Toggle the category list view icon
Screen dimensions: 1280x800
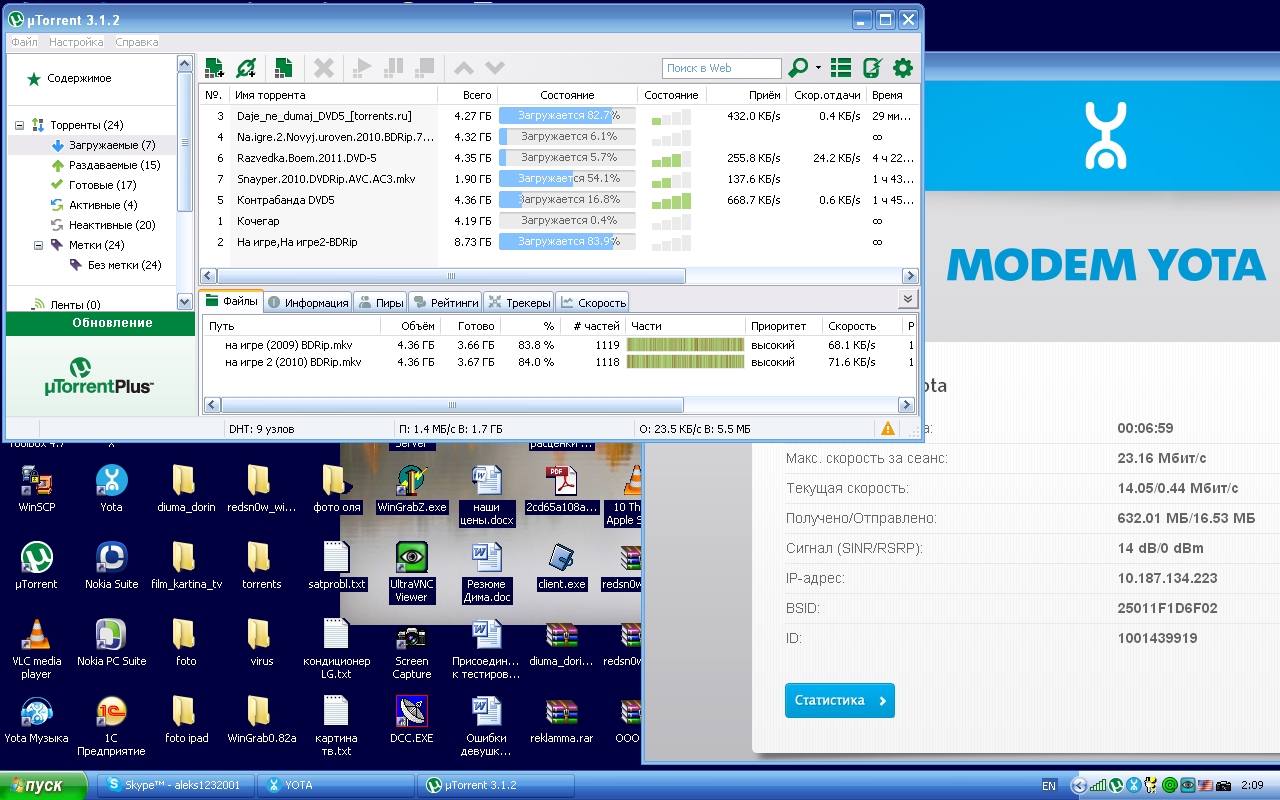(x=841, y=68)
